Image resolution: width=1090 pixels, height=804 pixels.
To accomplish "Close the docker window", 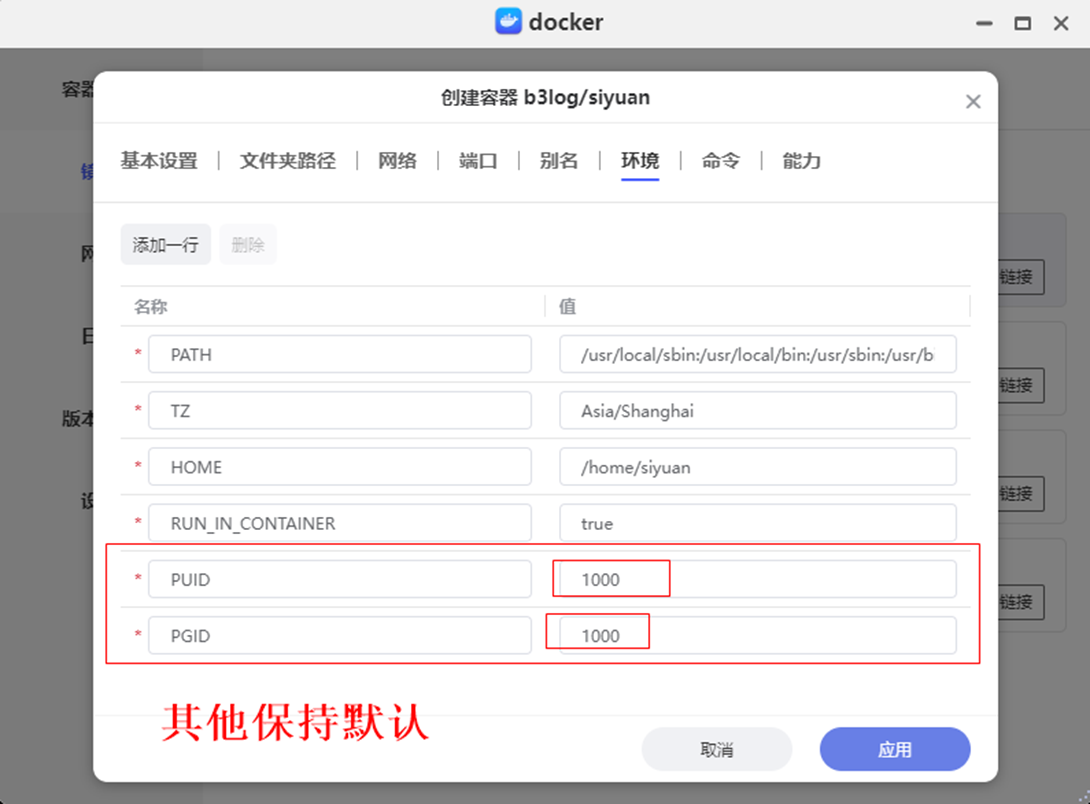I will 1061,23.
